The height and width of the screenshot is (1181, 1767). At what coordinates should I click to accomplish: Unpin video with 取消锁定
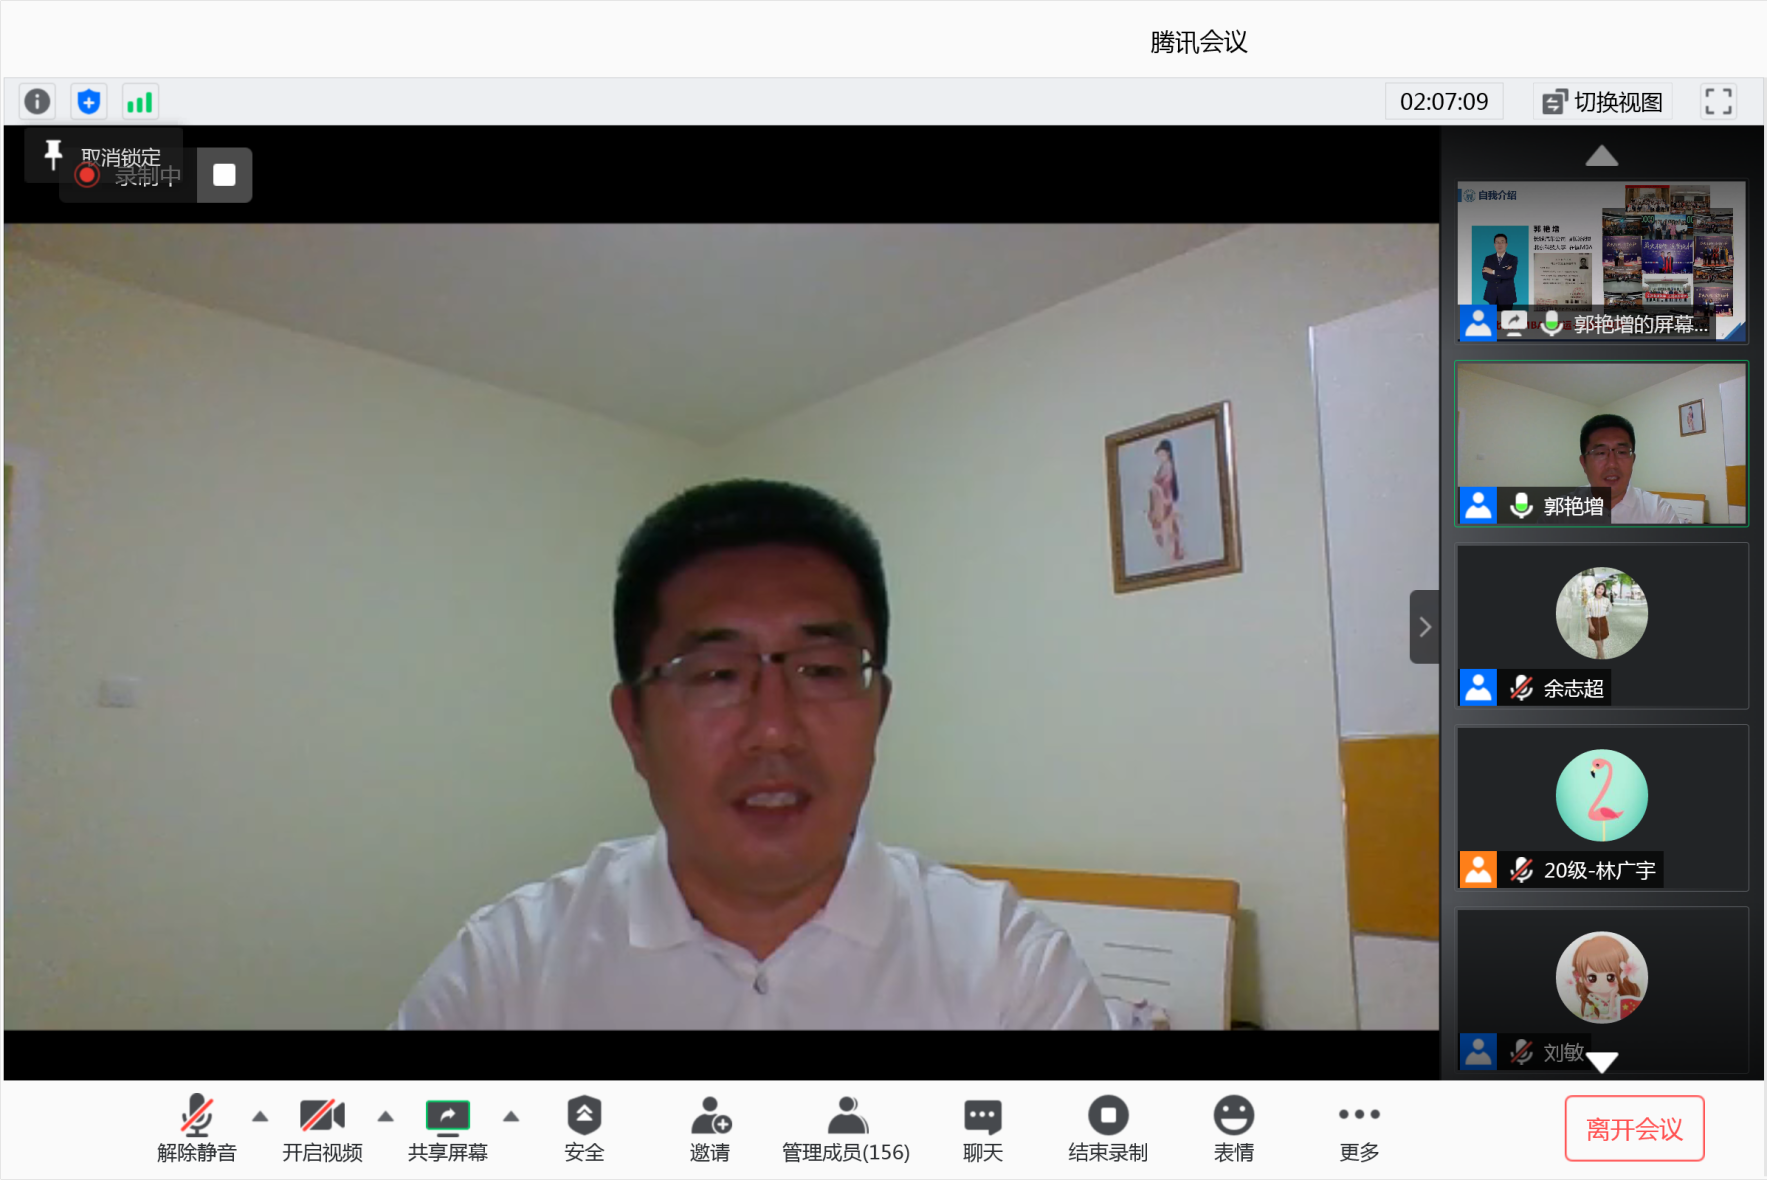(x=104, y=156)
